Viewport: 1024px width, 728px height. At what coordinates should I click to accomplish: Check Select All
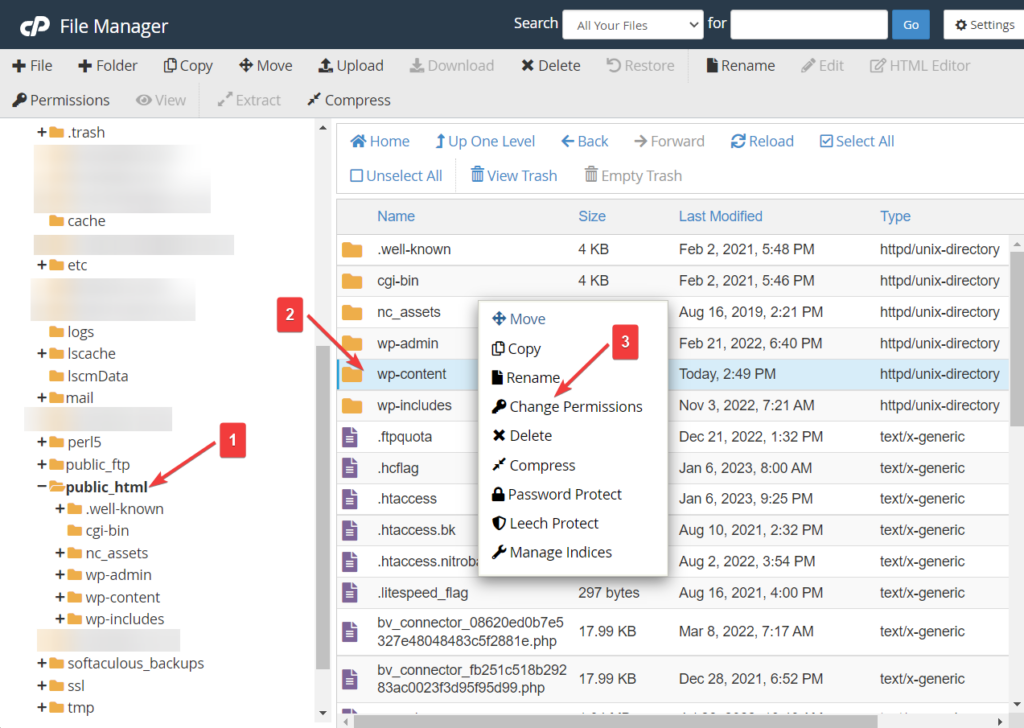coord(857,141)
